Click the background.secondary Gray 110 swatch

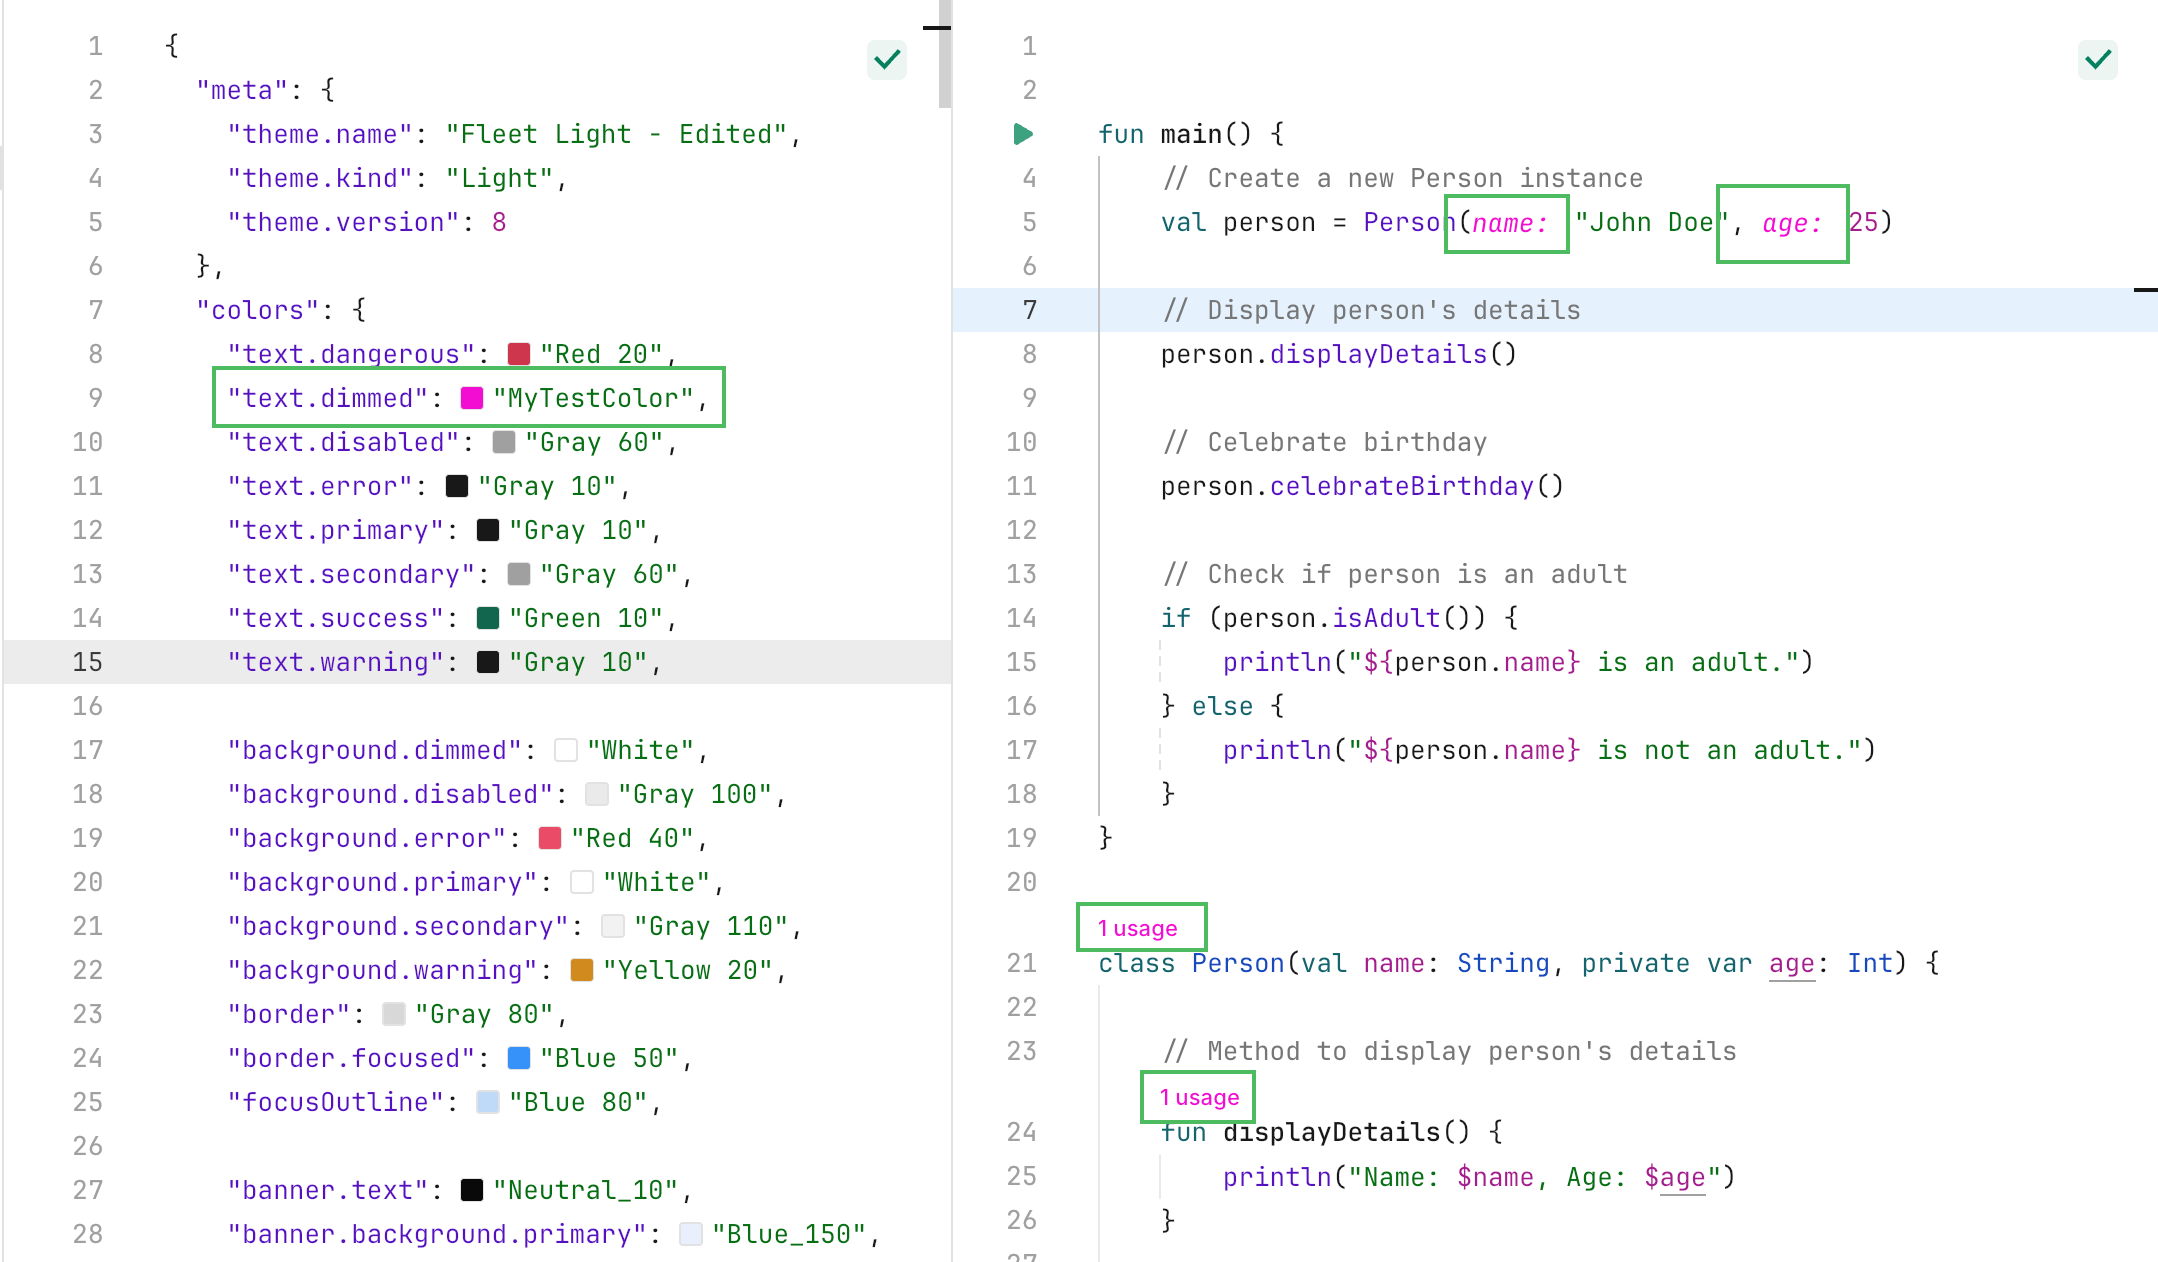click(x=613, y=926)
